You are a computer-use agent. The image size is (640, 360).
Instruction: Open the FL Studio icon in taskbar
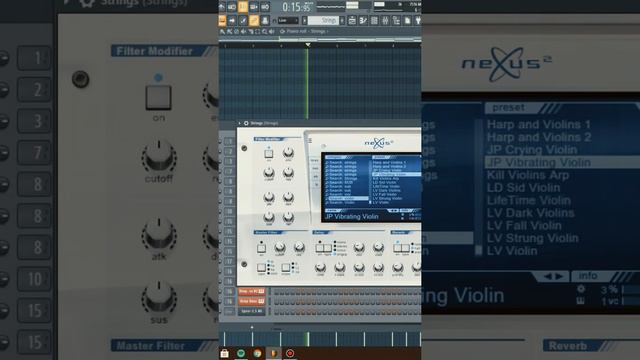[273, 353]
